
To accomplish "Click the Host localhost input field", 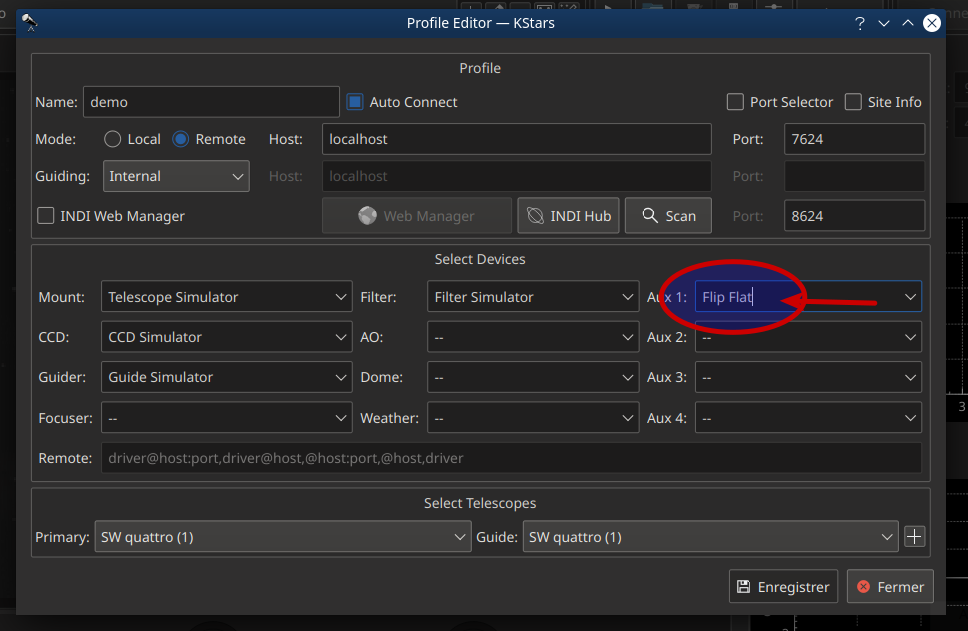I will click(x=517, y=139).
